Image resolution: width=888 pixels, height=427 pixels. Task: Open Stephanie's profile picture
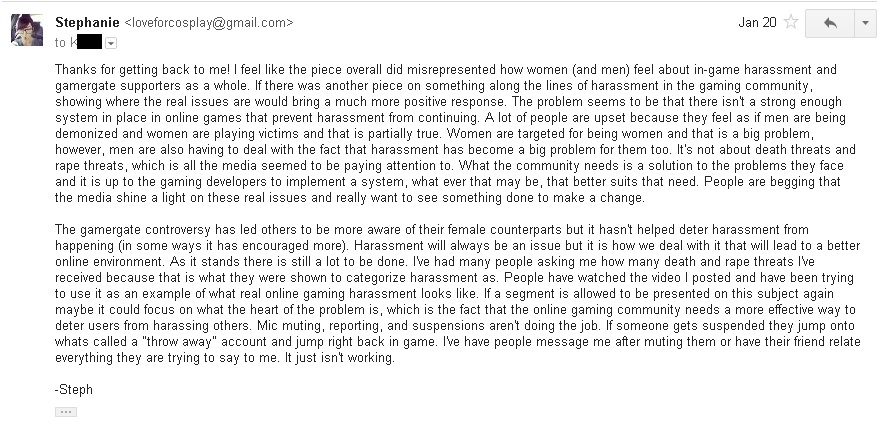tap(27, 30)
